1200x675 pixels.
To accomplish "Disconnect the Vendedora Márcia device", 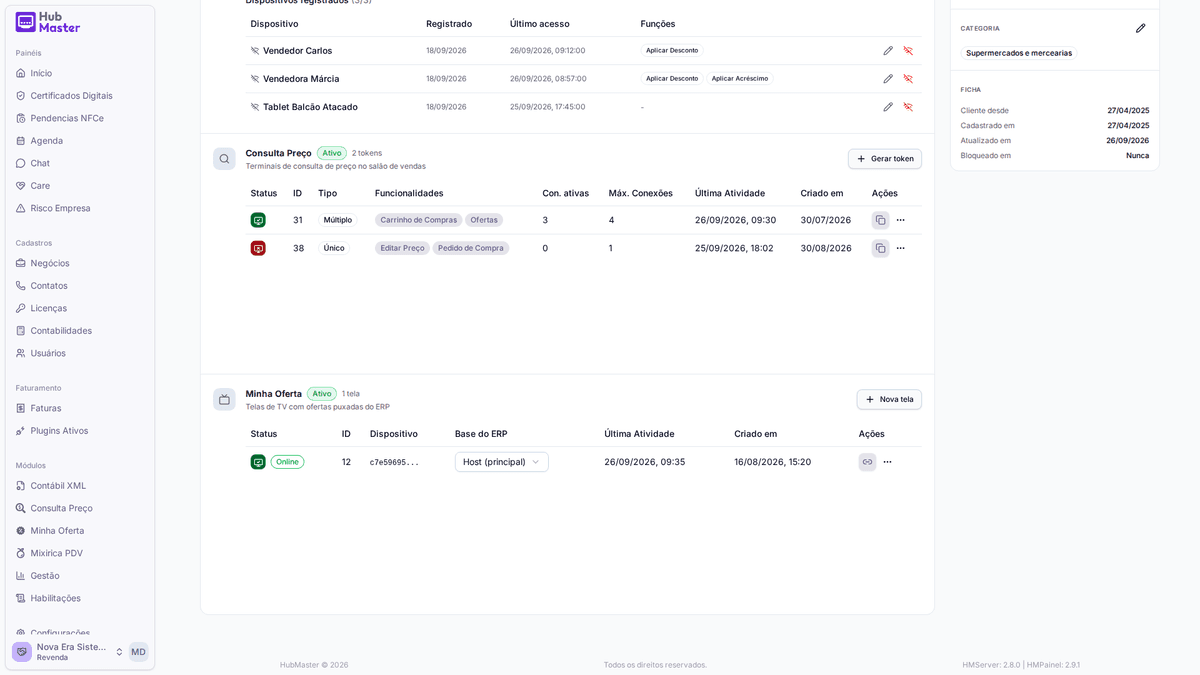I will click(908, 79).
